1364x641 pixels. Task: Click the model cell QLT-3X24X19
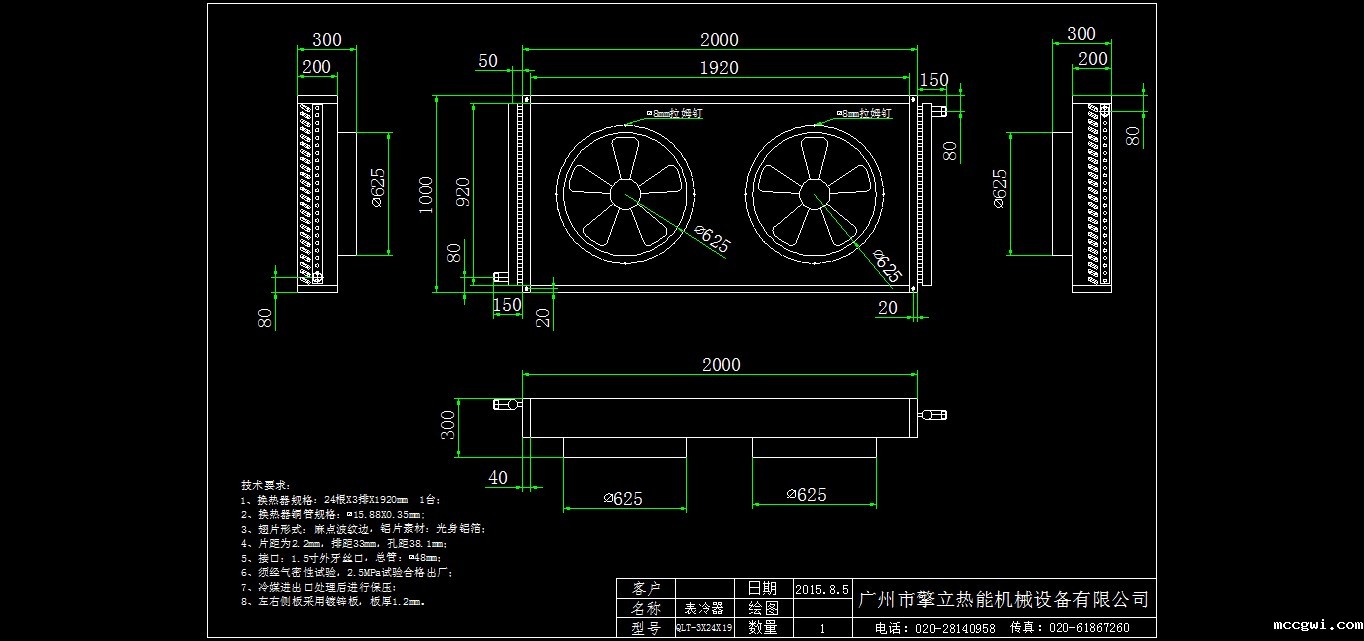pos(704,629)
